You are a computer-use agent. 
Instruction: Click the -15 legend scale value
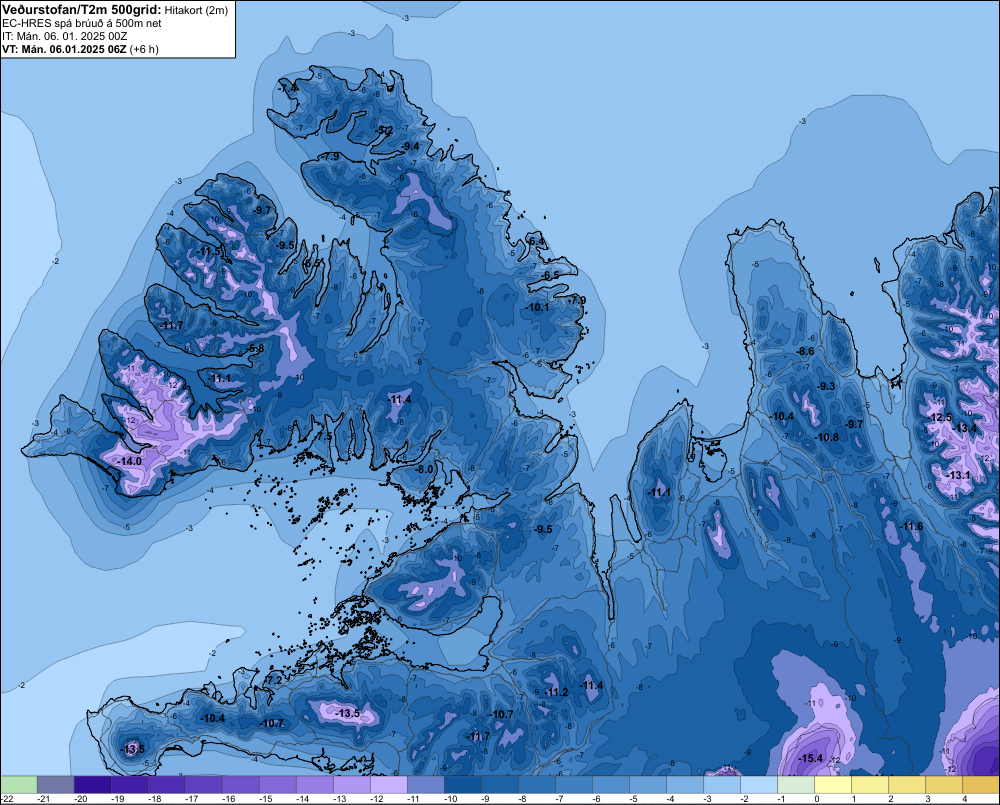(x=265, y=799)
